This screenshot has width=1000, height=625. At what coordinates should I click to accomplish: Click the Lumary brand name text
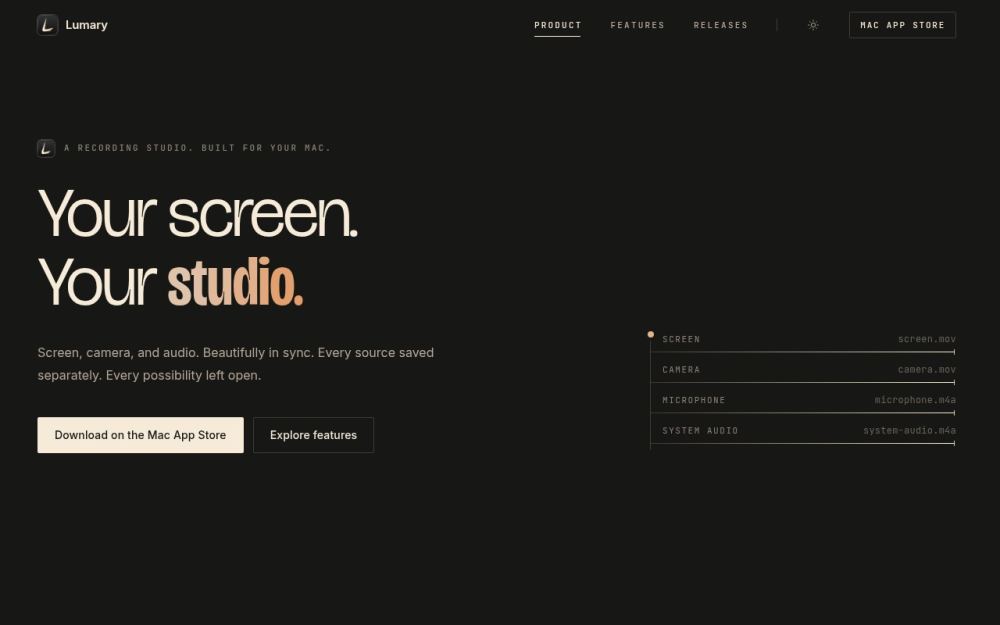click(86, 25)
